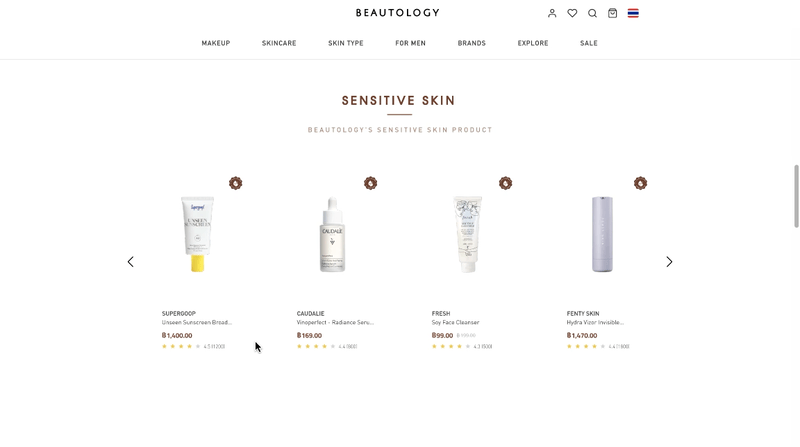Viewport: 800px width, 447px height.
Task: Open the SKIN TYPE menu
Action: point(346,43)
